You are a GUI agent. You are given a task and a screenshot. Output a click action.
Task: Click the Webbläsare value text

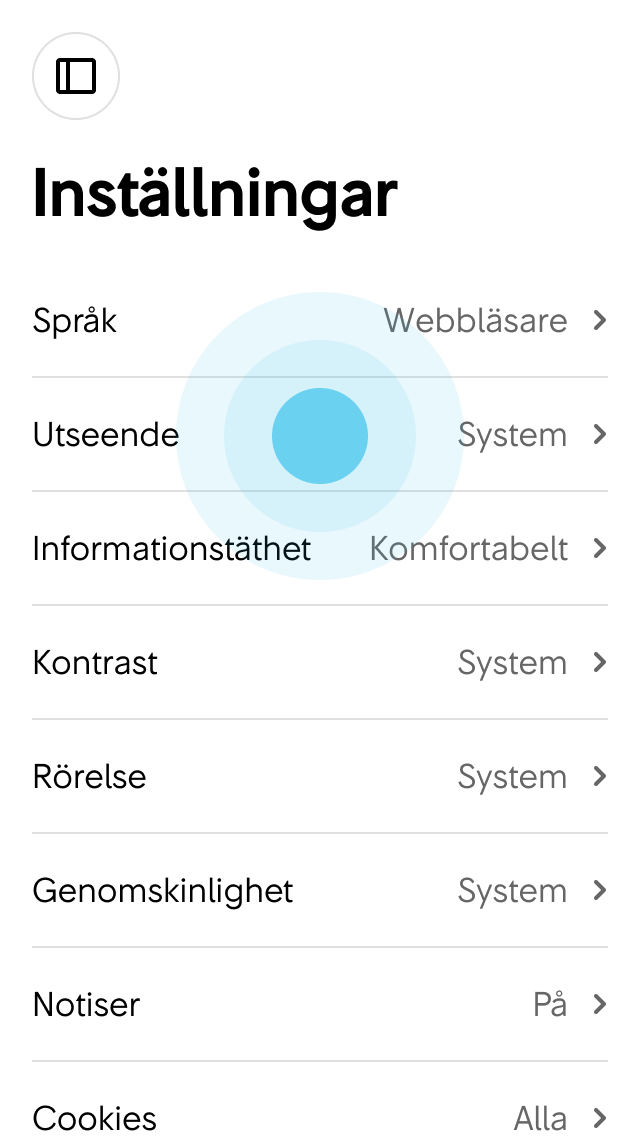tap(475, 320)
